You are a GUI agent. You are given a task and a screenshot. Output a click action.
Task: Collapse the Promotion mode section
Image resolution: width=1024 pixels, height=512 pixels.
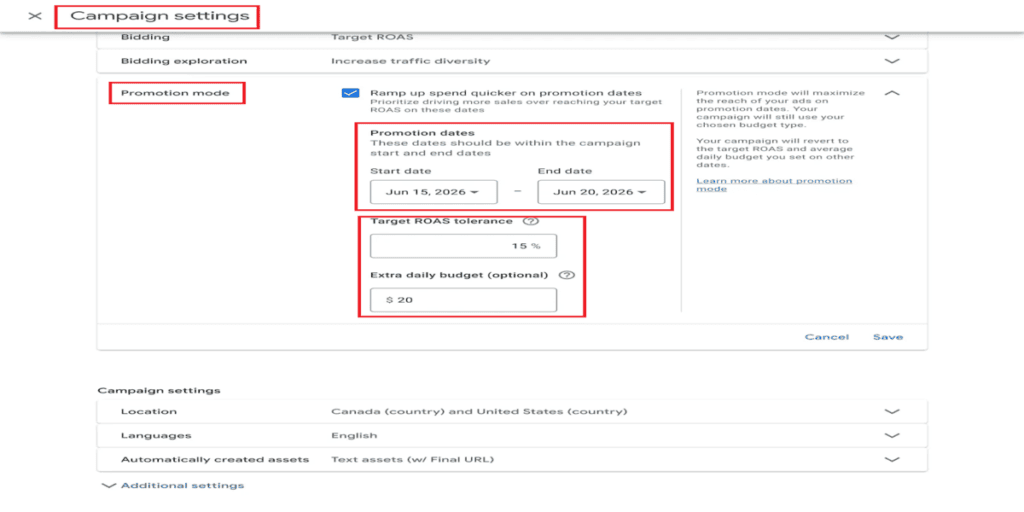tap(891, 93)
